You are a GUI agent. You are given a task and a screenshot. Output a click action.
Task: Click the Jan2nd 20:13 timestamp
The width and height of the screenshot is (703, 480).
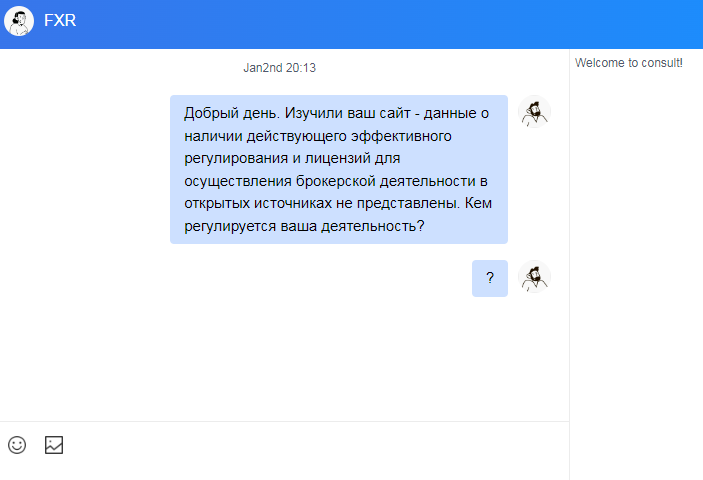(x=279, y=68)
